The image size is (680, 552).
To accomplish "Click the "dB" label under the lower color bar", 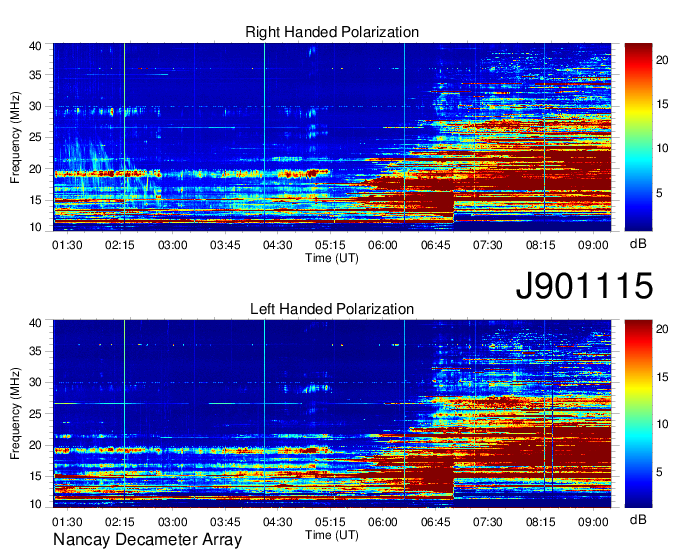I will [638, 520].
